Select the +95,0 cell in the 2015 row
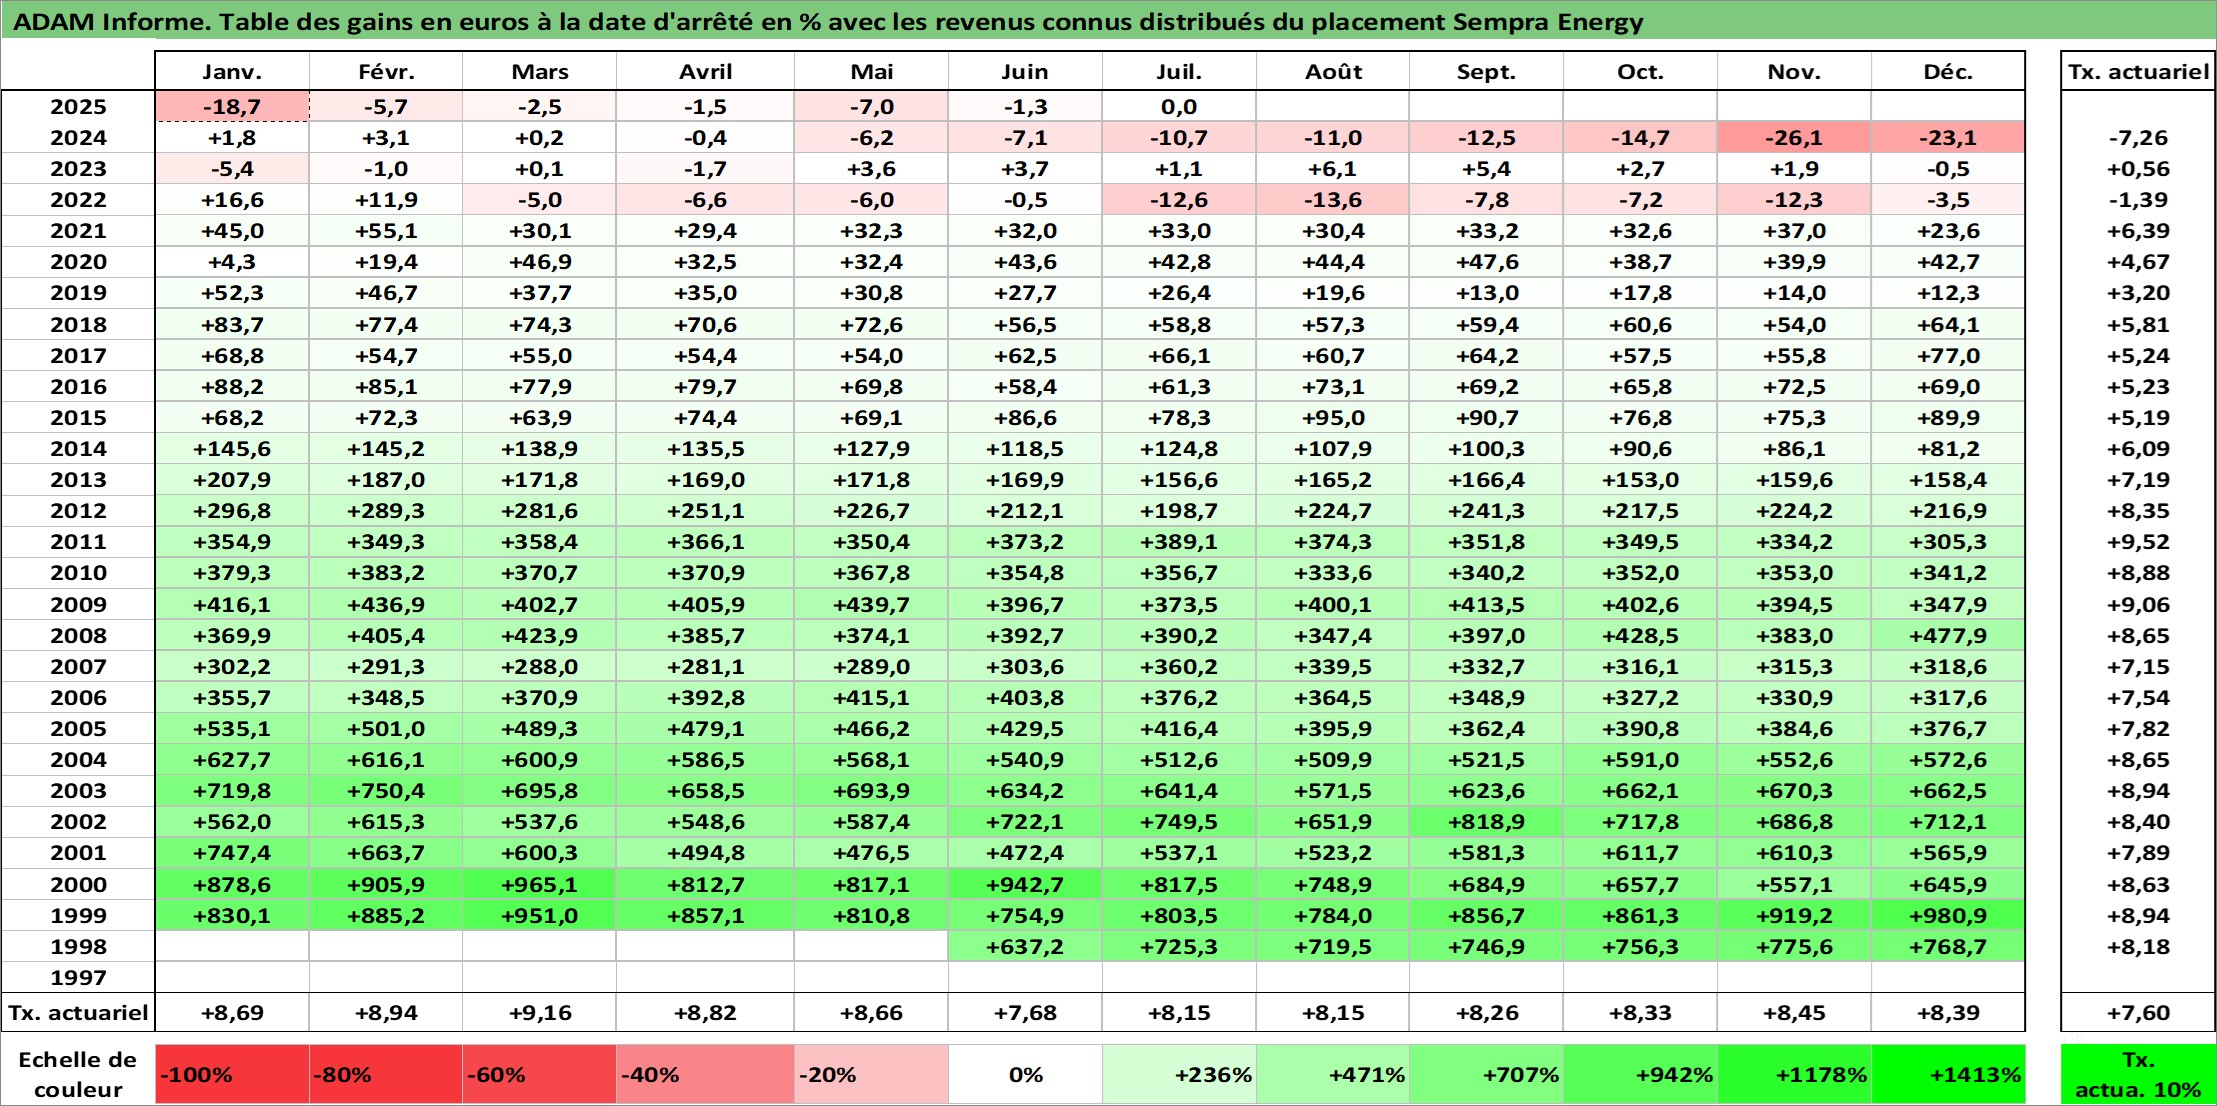Viewport: 2217px width, 1106px height. (x=1333, y=417)
